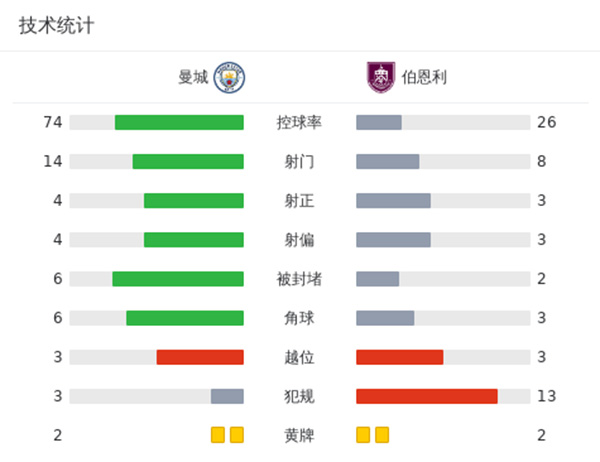Click the 技术统计 section heading
Screen dimensions: 600x462
[56, 26]
